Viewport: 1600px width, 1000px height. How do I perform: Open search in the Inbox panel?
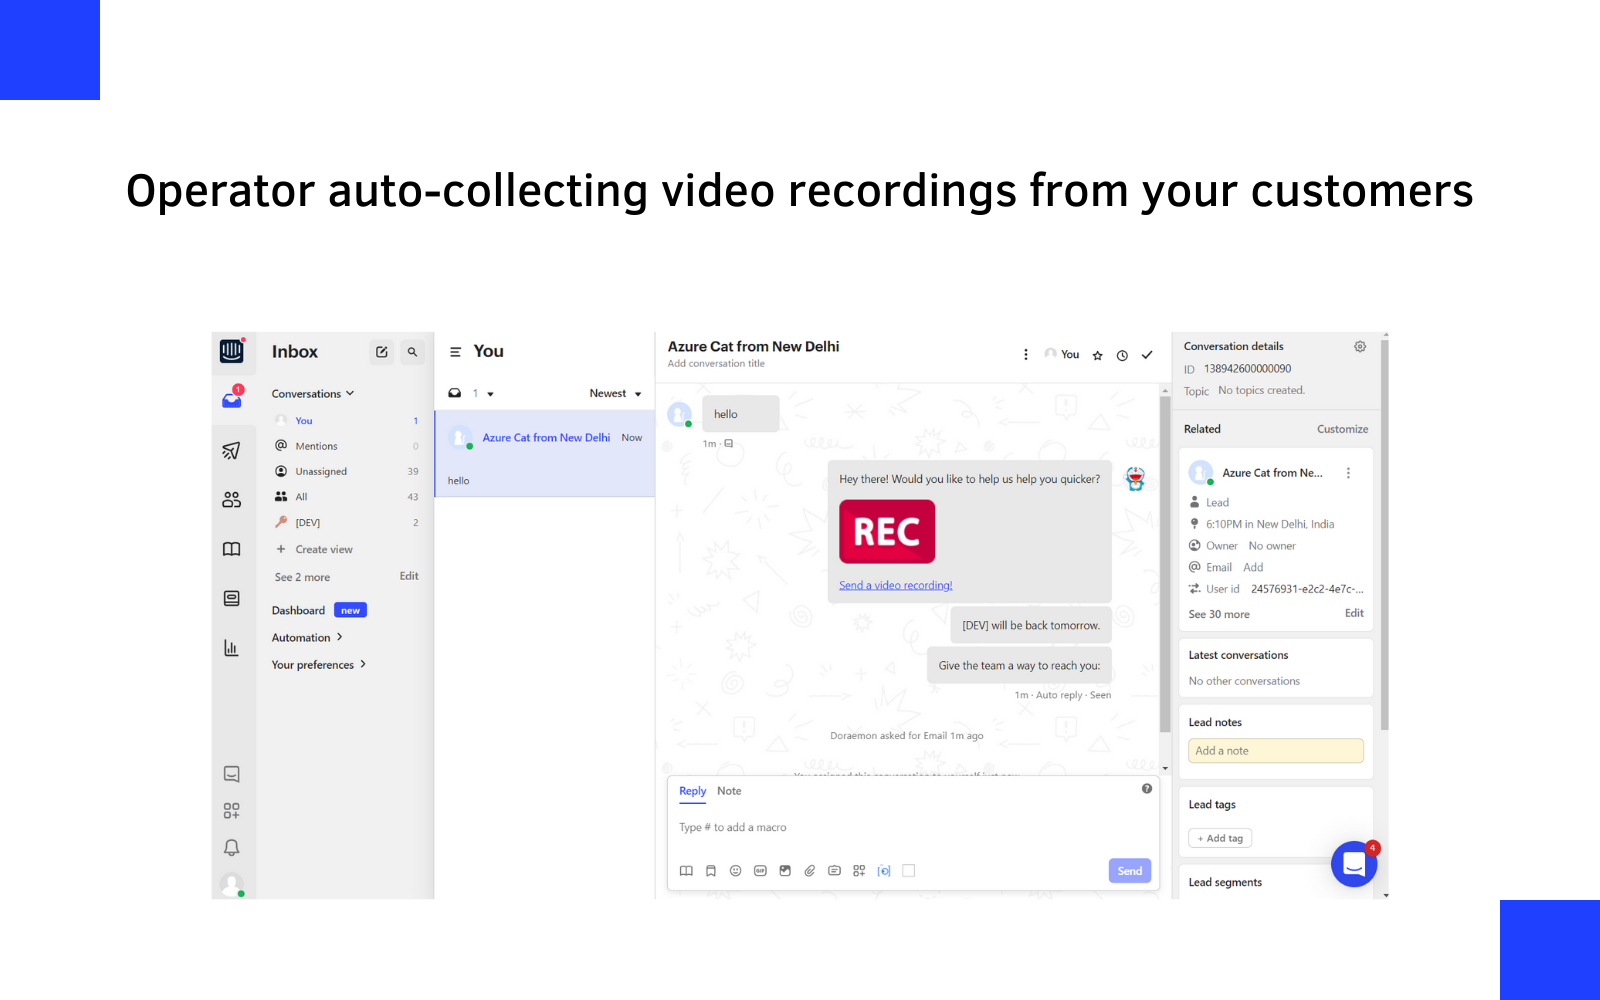tap(412, 352)
